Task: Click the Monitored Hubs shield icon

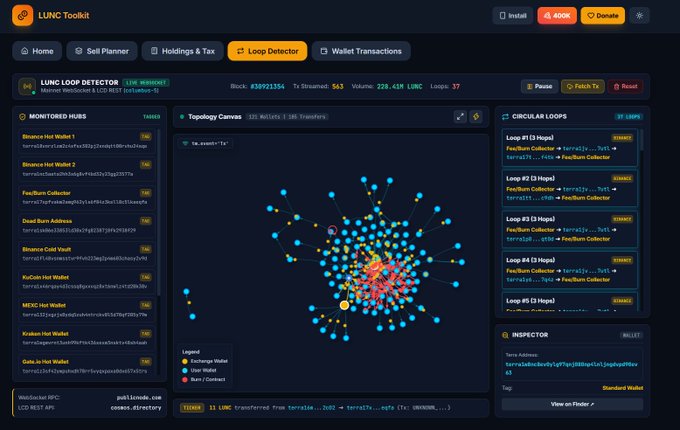Action: pyautogui.click(x=23, y=117)
